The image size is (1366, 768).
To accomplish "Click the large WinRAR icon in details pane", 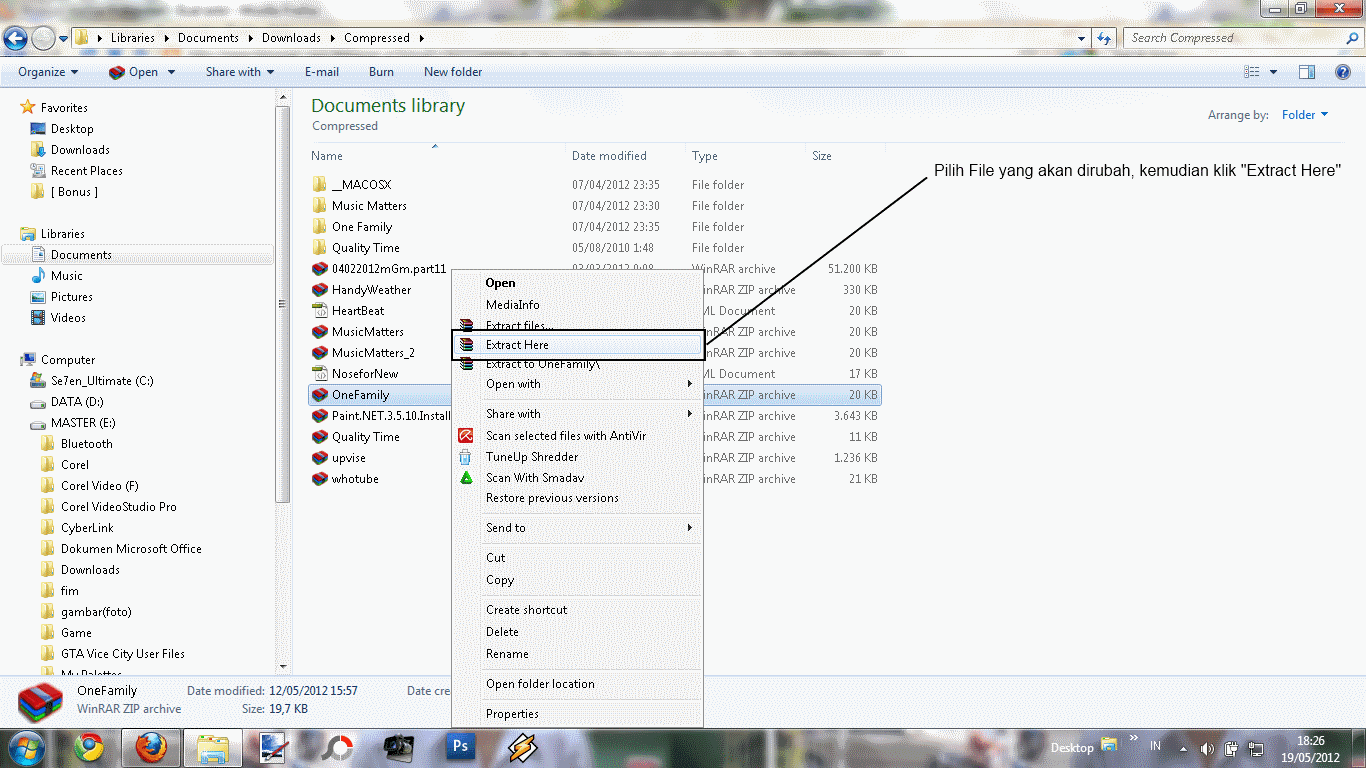I will tap(40, 702).
